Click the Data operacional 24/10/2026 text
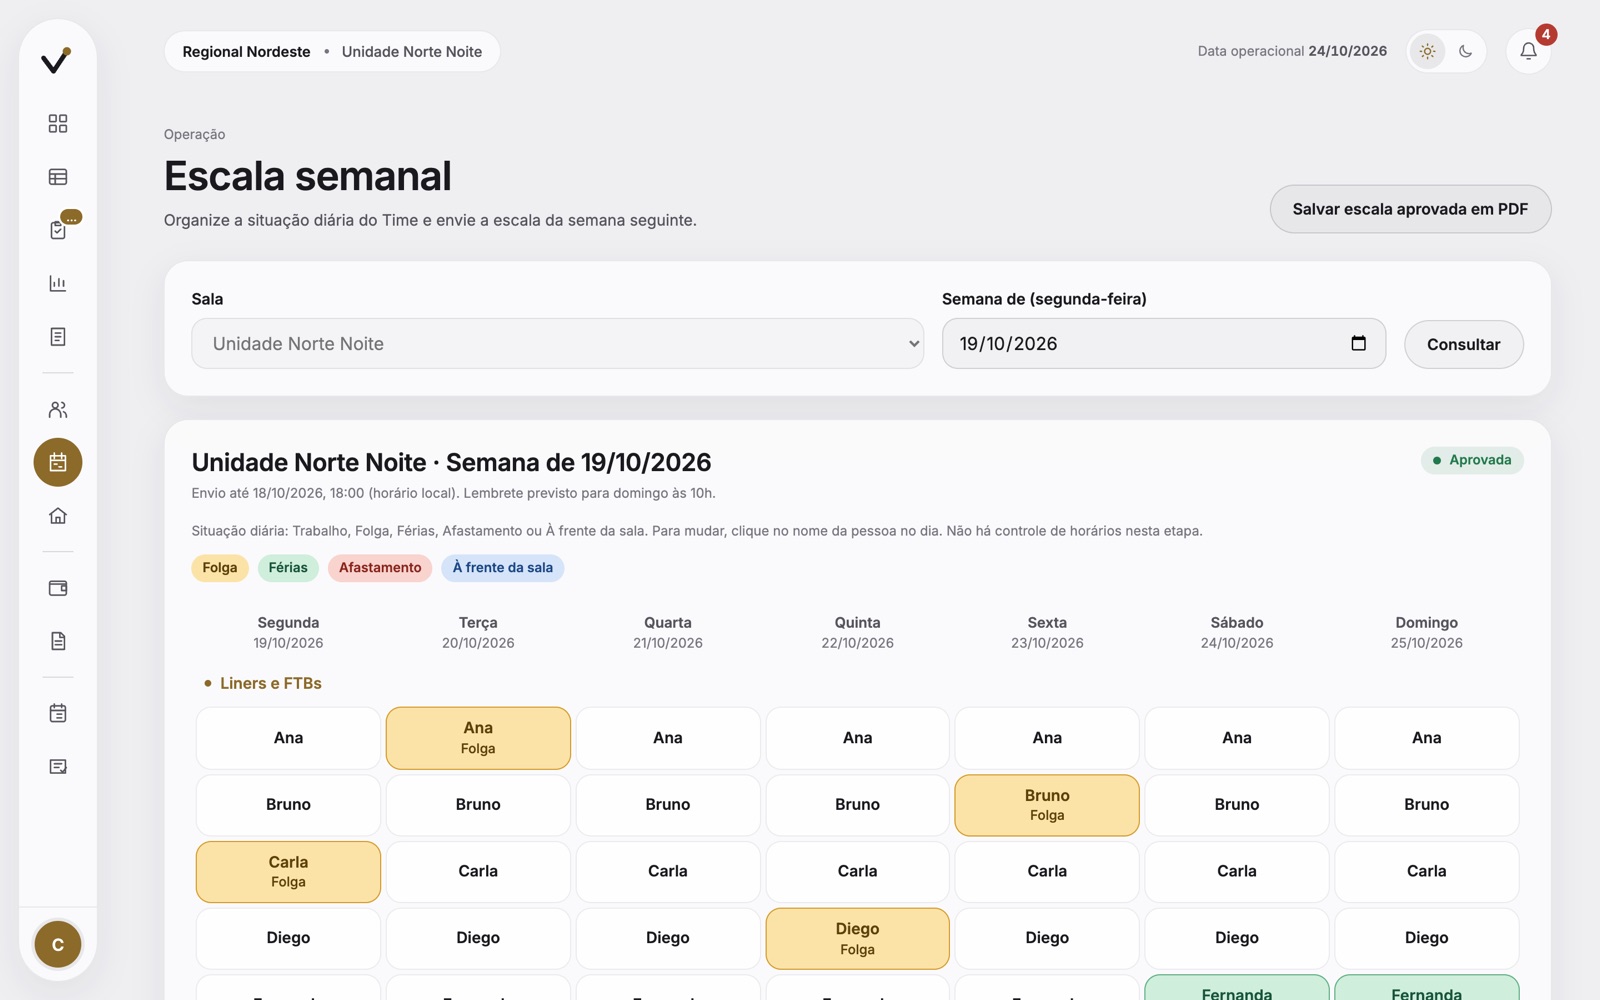The image size is (1600, 1000). point(1292,51)
